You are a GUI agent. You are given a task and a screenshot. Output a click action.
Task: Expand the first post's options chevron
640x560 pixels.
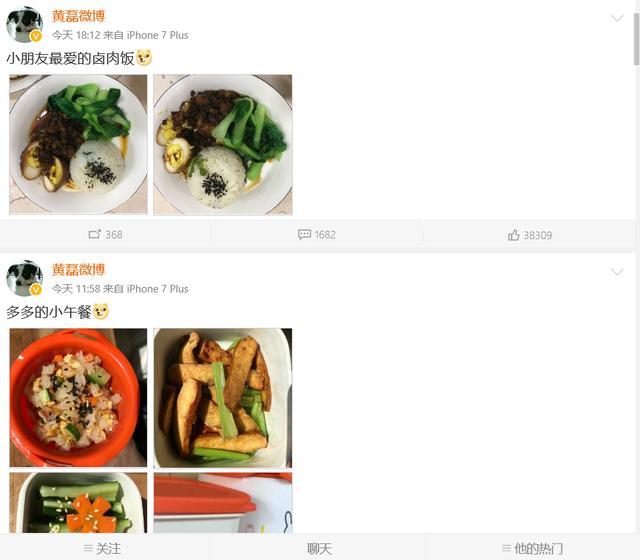617,18
